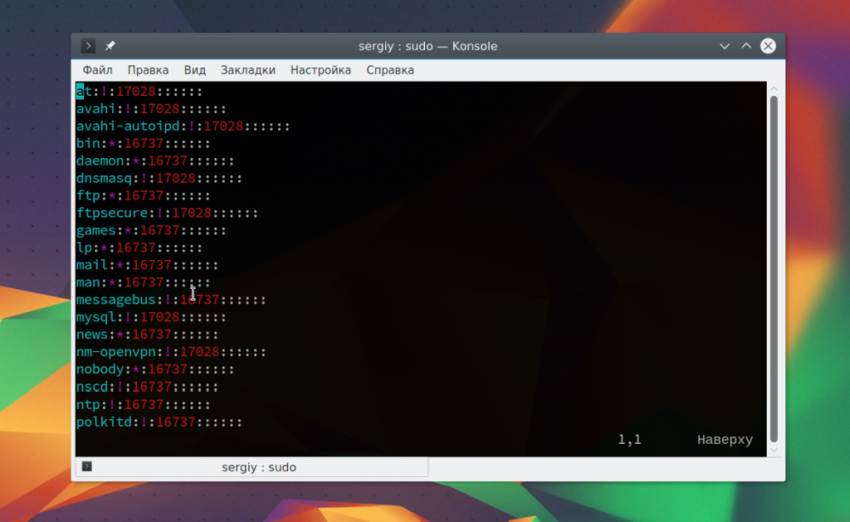Viewport: 850px width, 522px height.
Task: Click the pin window icon in title bar
Action: [x=110, y=46]
